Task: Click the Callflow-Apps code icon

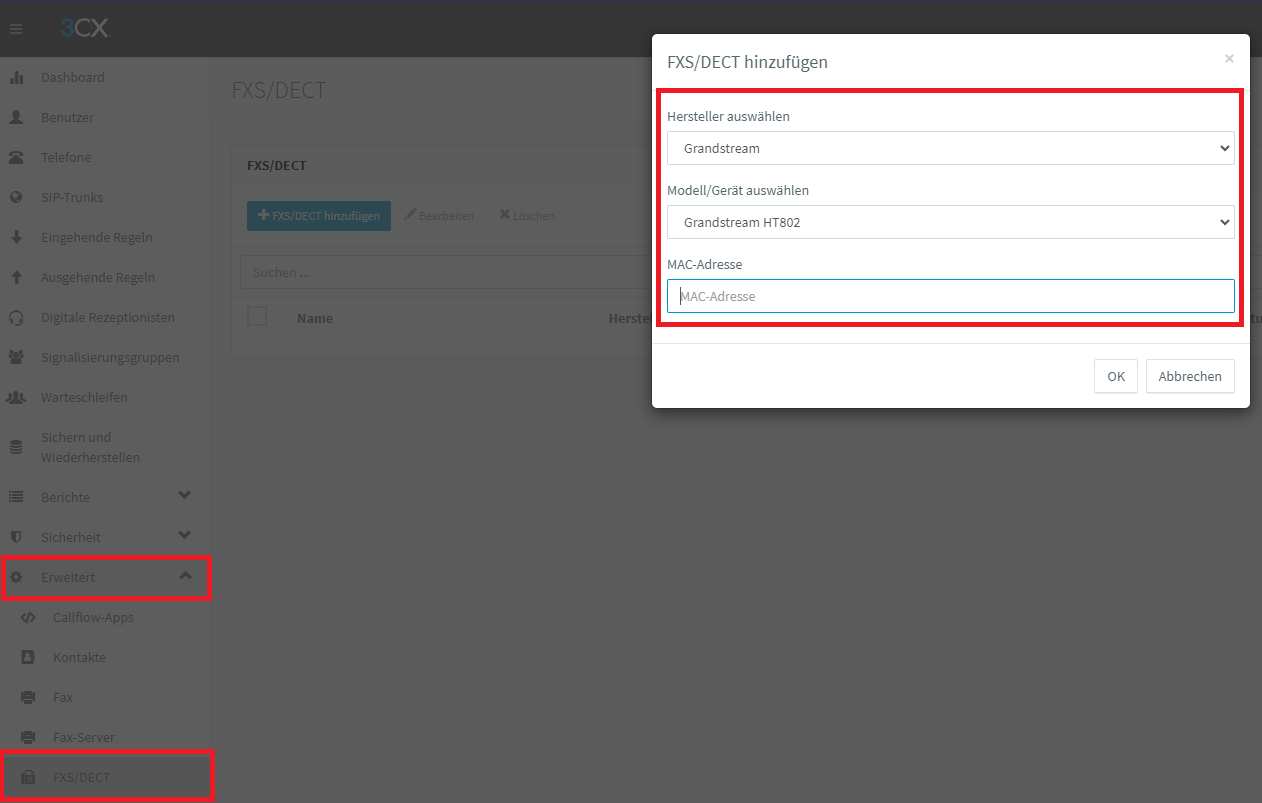Action: pyautogui.click(x=28, y=617)
